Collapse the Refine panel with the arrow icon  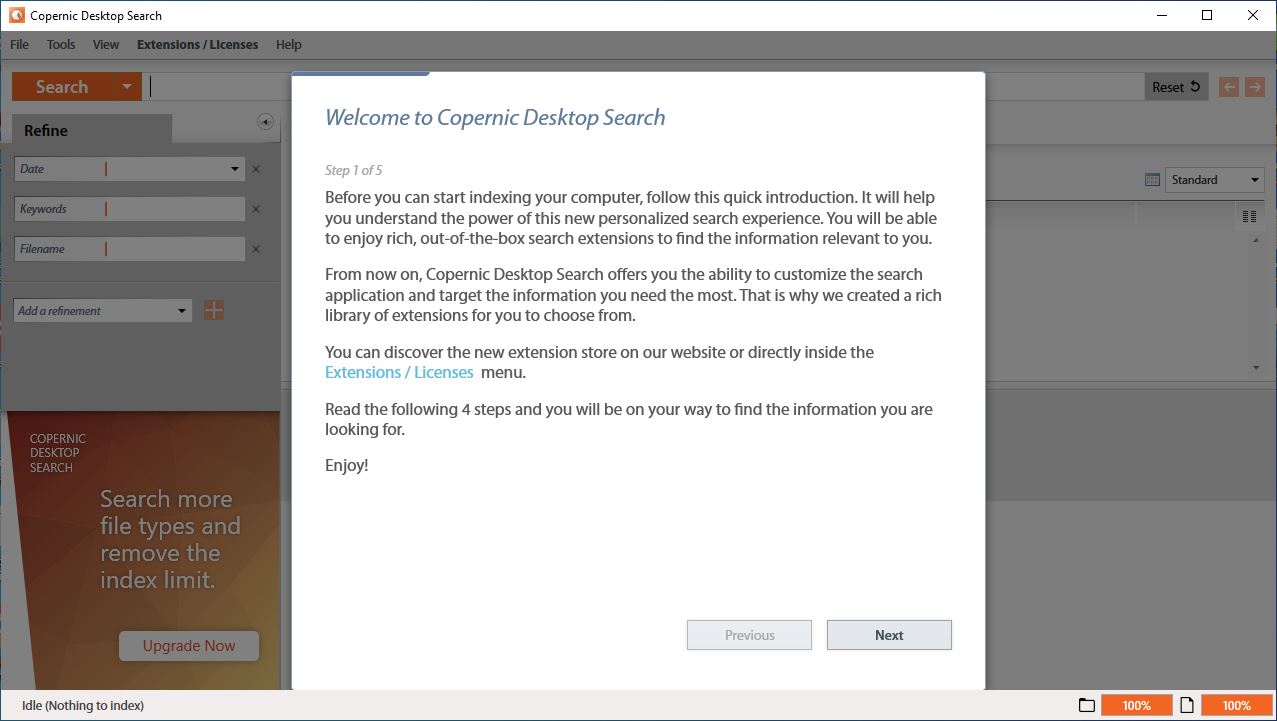point(265,122)
